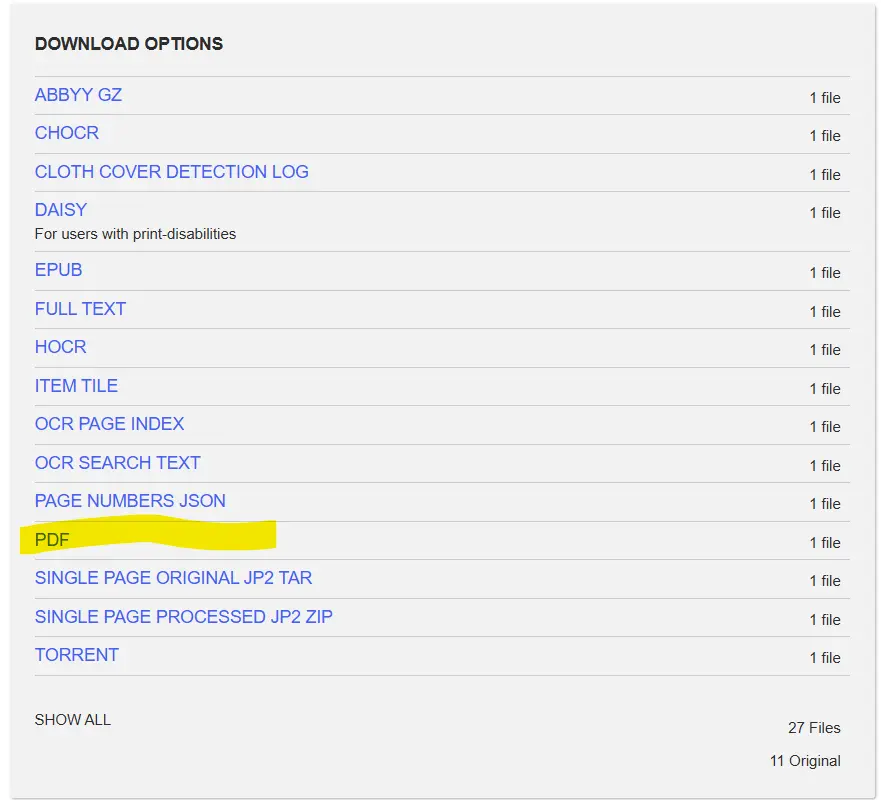The image size is (881, 800).
Task: Click the highlighted PDF download link
Action: (x=52, y=540)
